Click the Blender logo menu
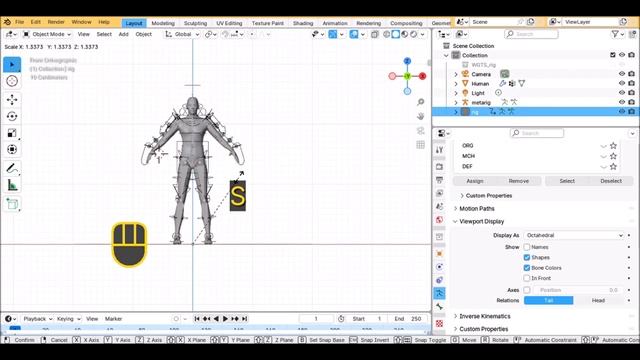 pos(7,22)
